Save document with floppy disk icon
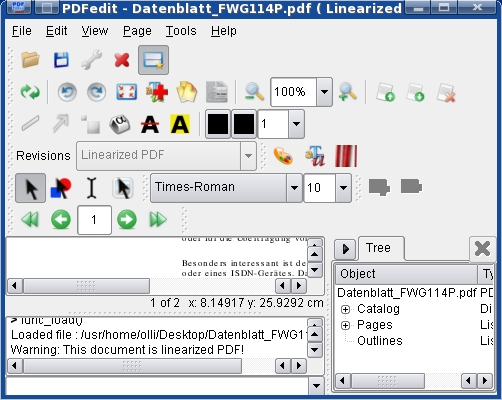Screen dimensions: 502x400 click(61, 60)
